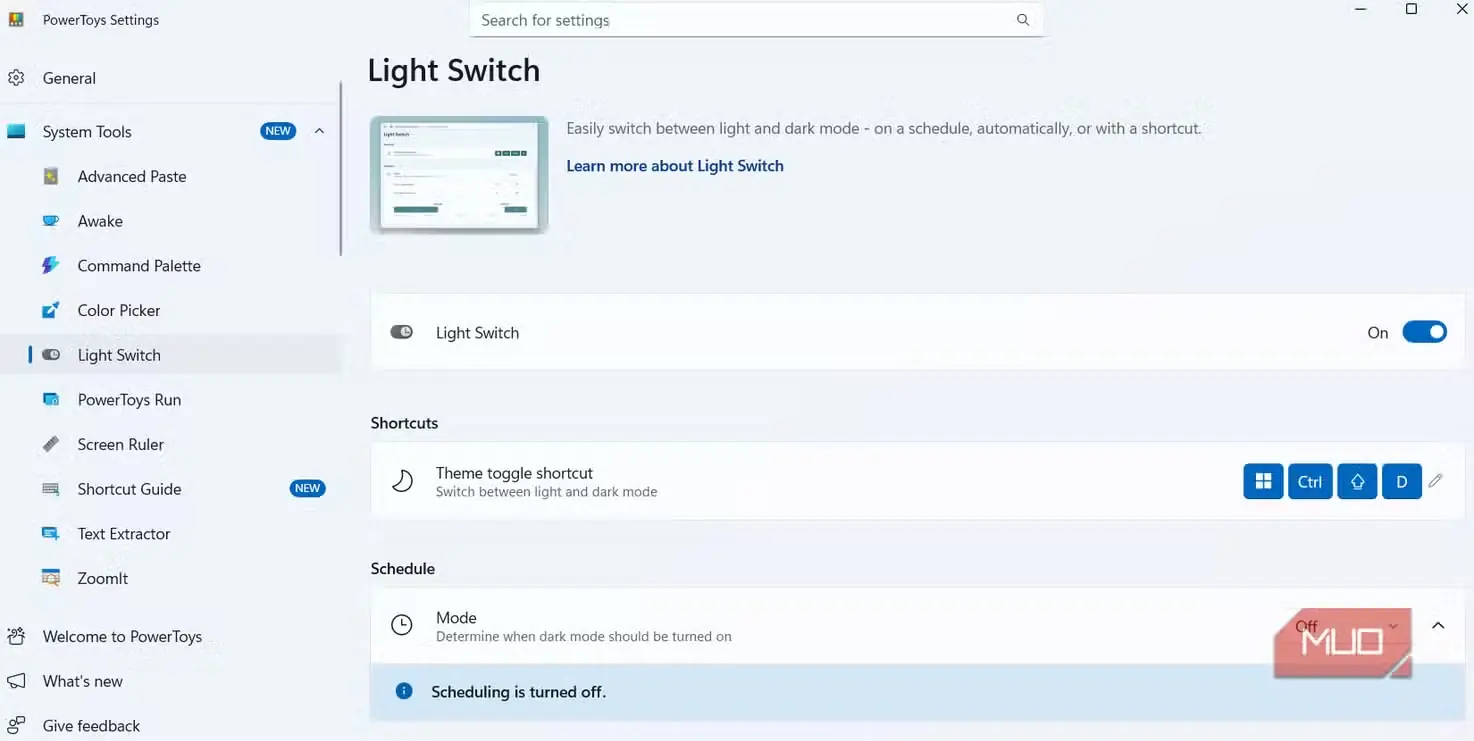Click the Color Picker dropper icon
1474x741 pixels.
(x=51, y=310)
